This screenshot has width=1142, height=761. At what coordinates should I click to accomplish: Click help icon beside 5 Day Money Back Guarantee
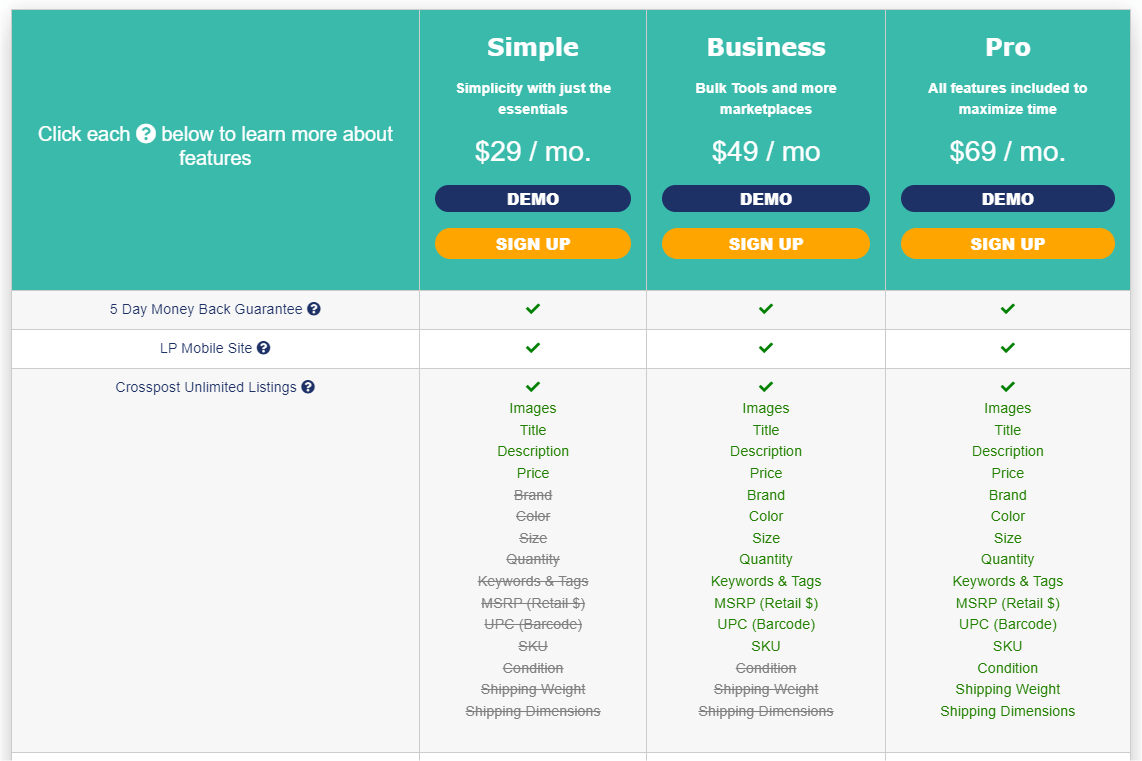click(314, 309)
